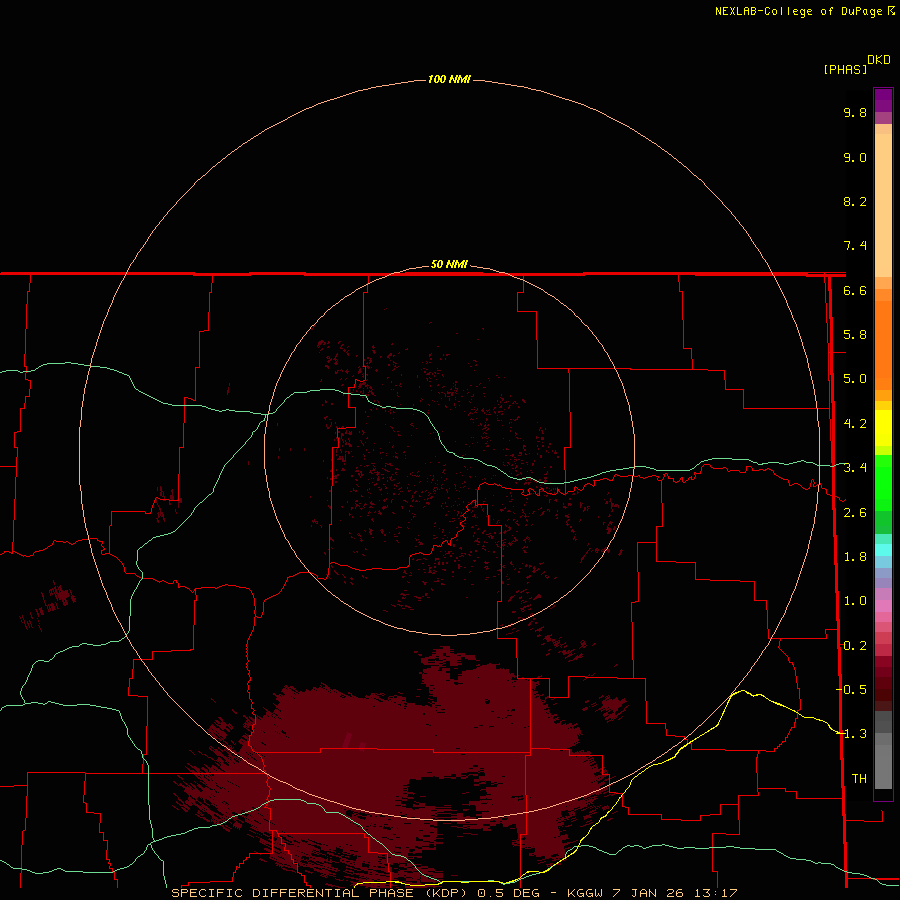900x900 pixels.
Task: Select the 8.2 scale value
Action: (855, 201)
